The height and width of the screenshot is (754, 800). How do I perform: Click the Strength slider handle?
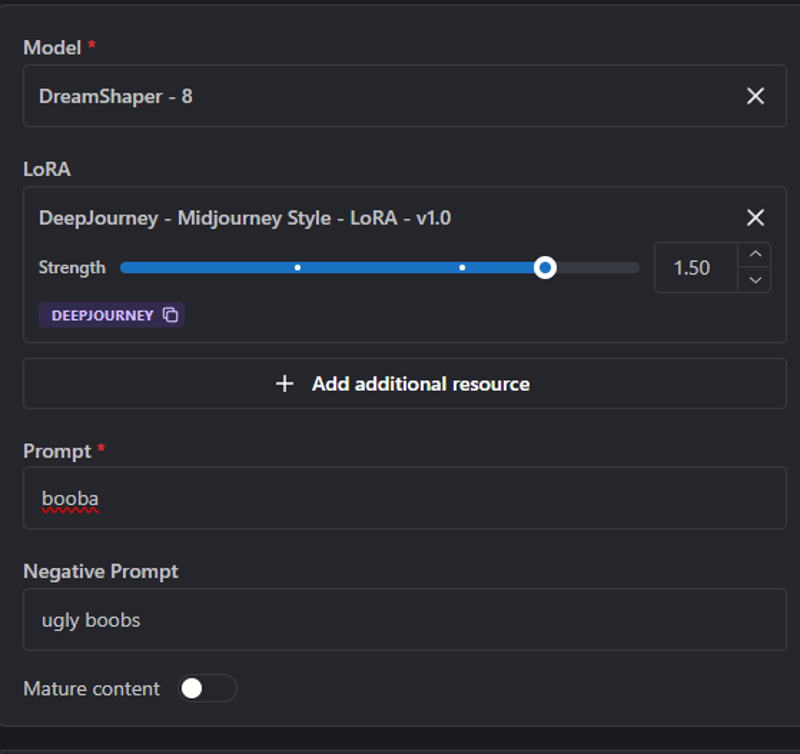pyautogui.click(x=545, y=268)
